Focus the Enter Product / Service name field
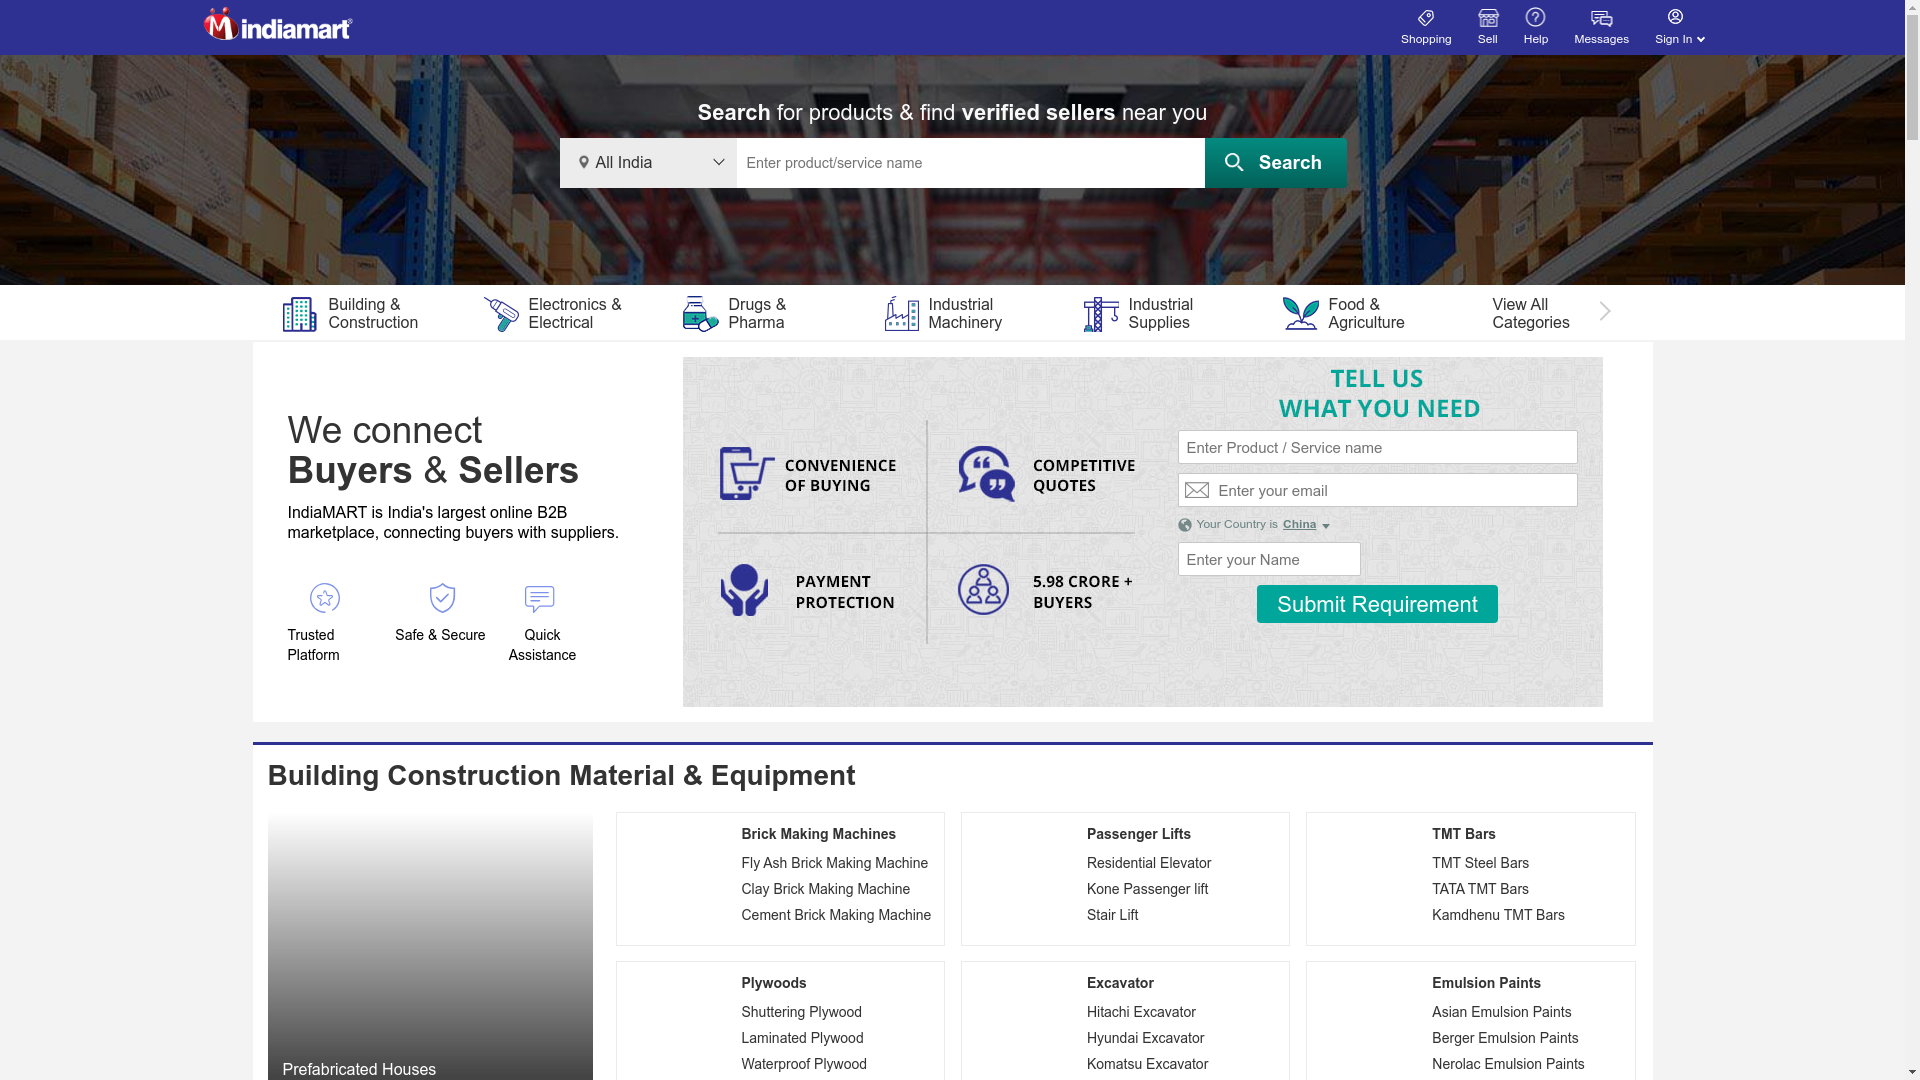Image resolution: width=1920 pixels, height=1080 pixels. pos(1377,447)
